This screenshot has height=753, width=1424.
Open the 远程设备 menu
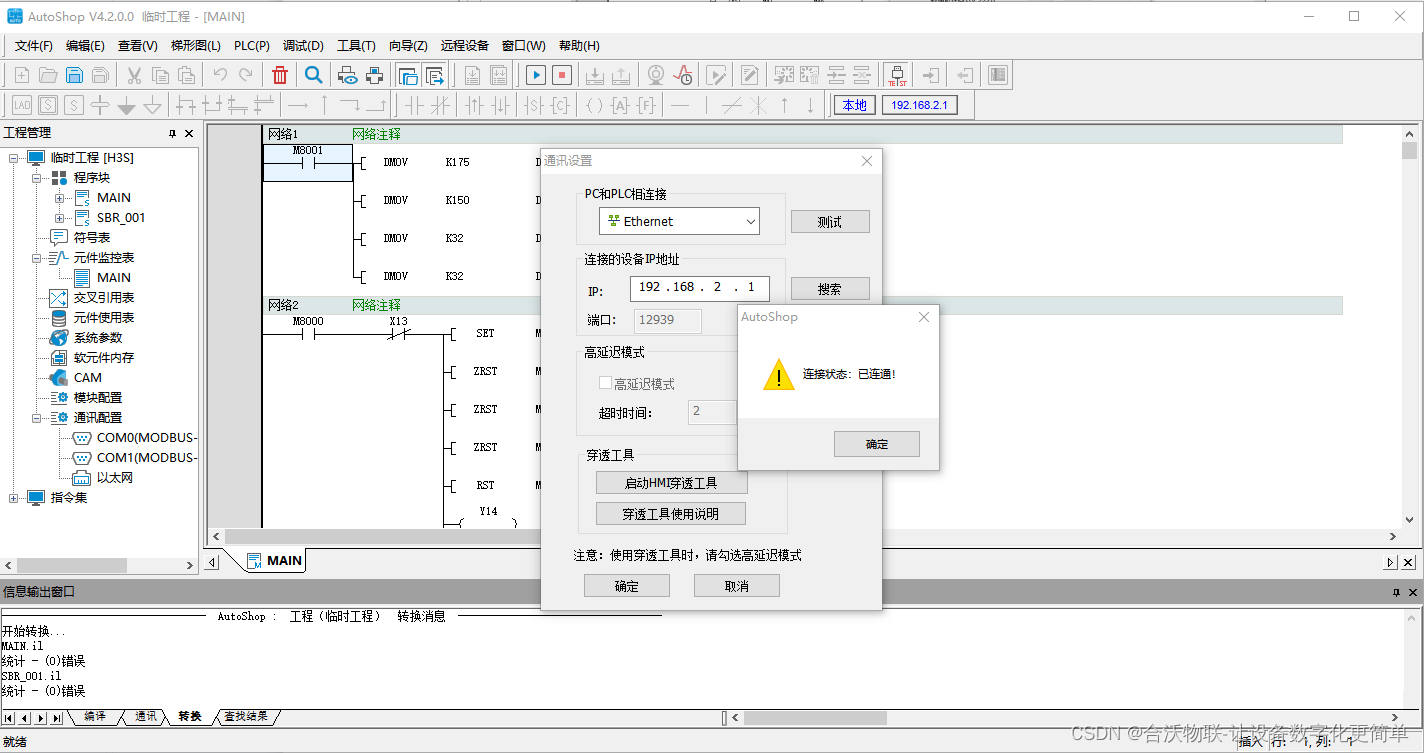(465, 46)
